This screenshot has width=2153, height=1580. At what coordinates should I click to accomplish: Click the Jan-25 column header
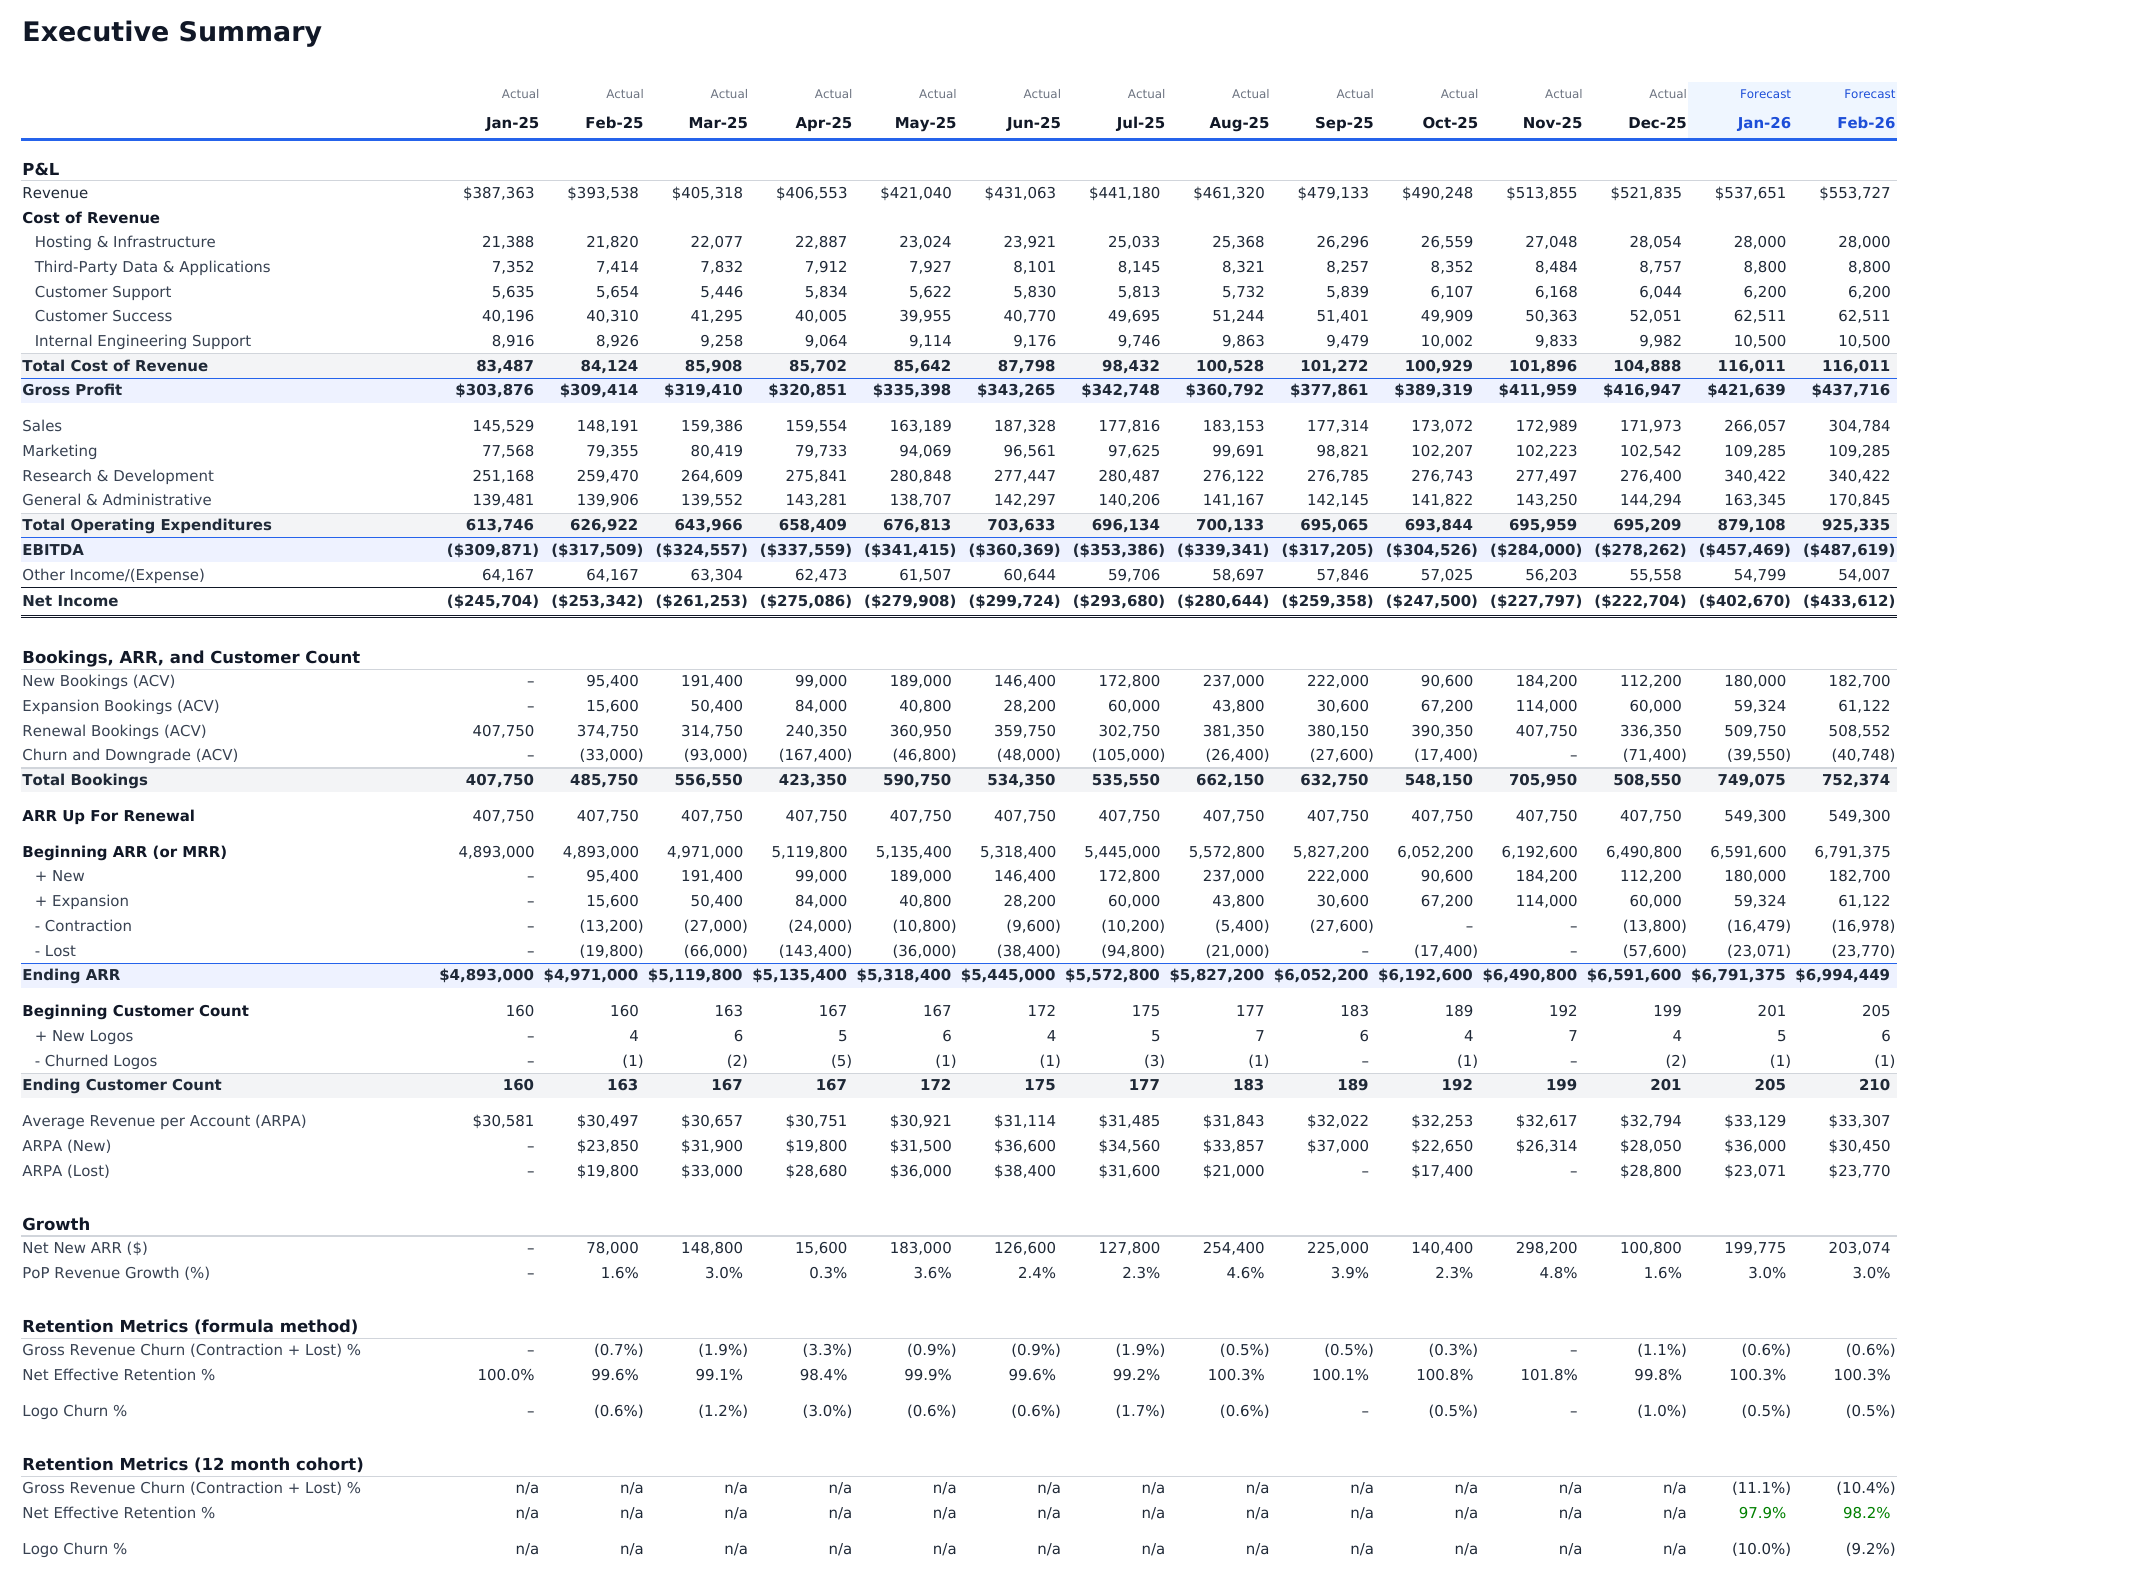click(x=512, y=123)
